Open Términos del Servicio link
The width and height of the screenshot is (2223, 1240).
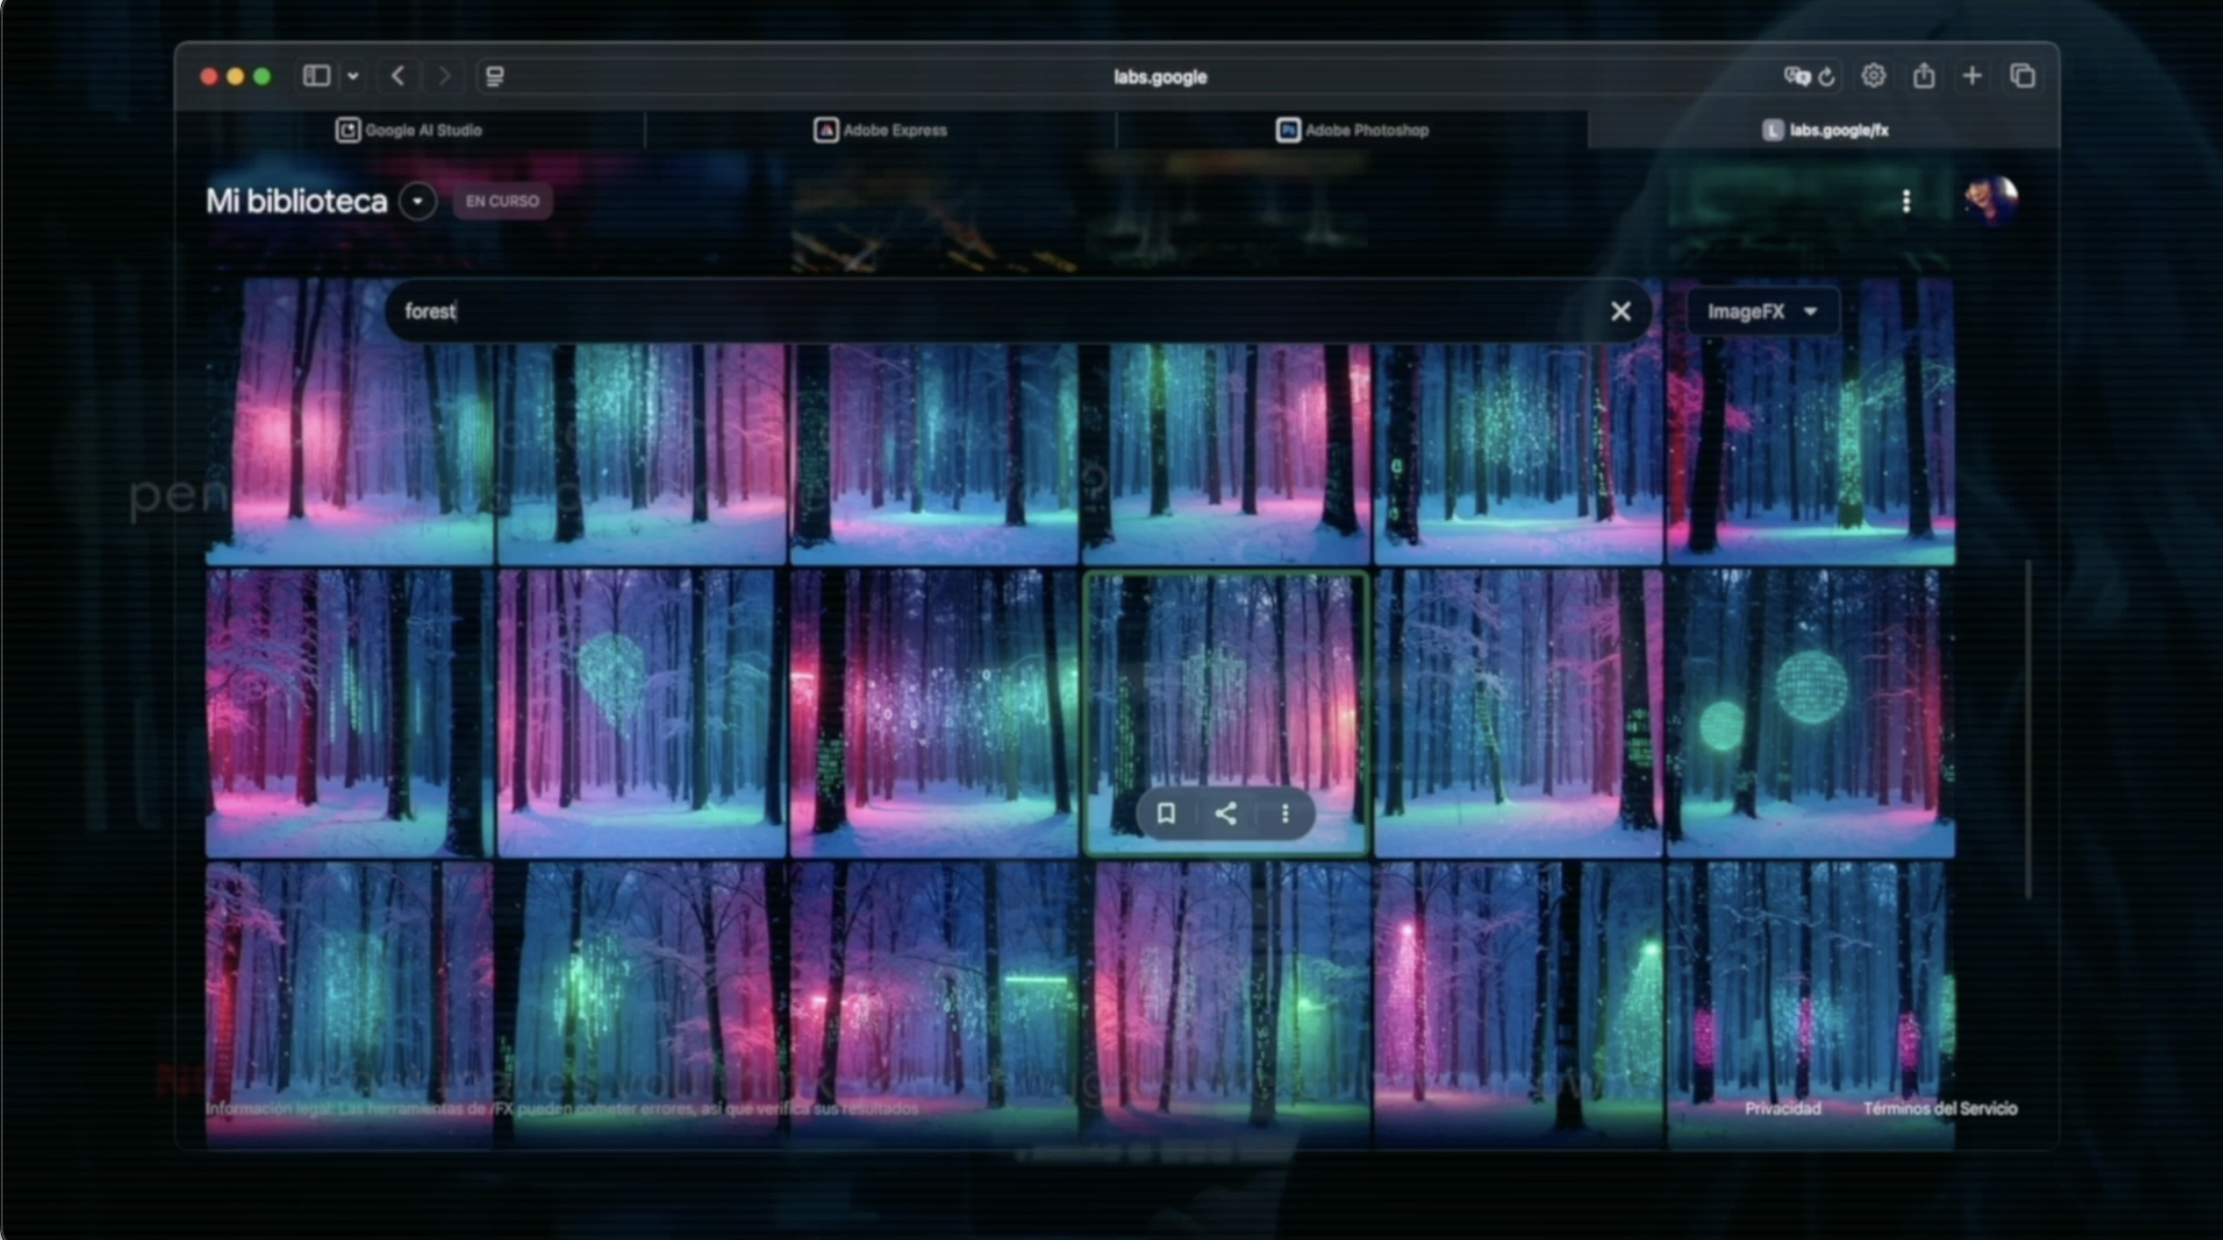pos(1939,1108)
